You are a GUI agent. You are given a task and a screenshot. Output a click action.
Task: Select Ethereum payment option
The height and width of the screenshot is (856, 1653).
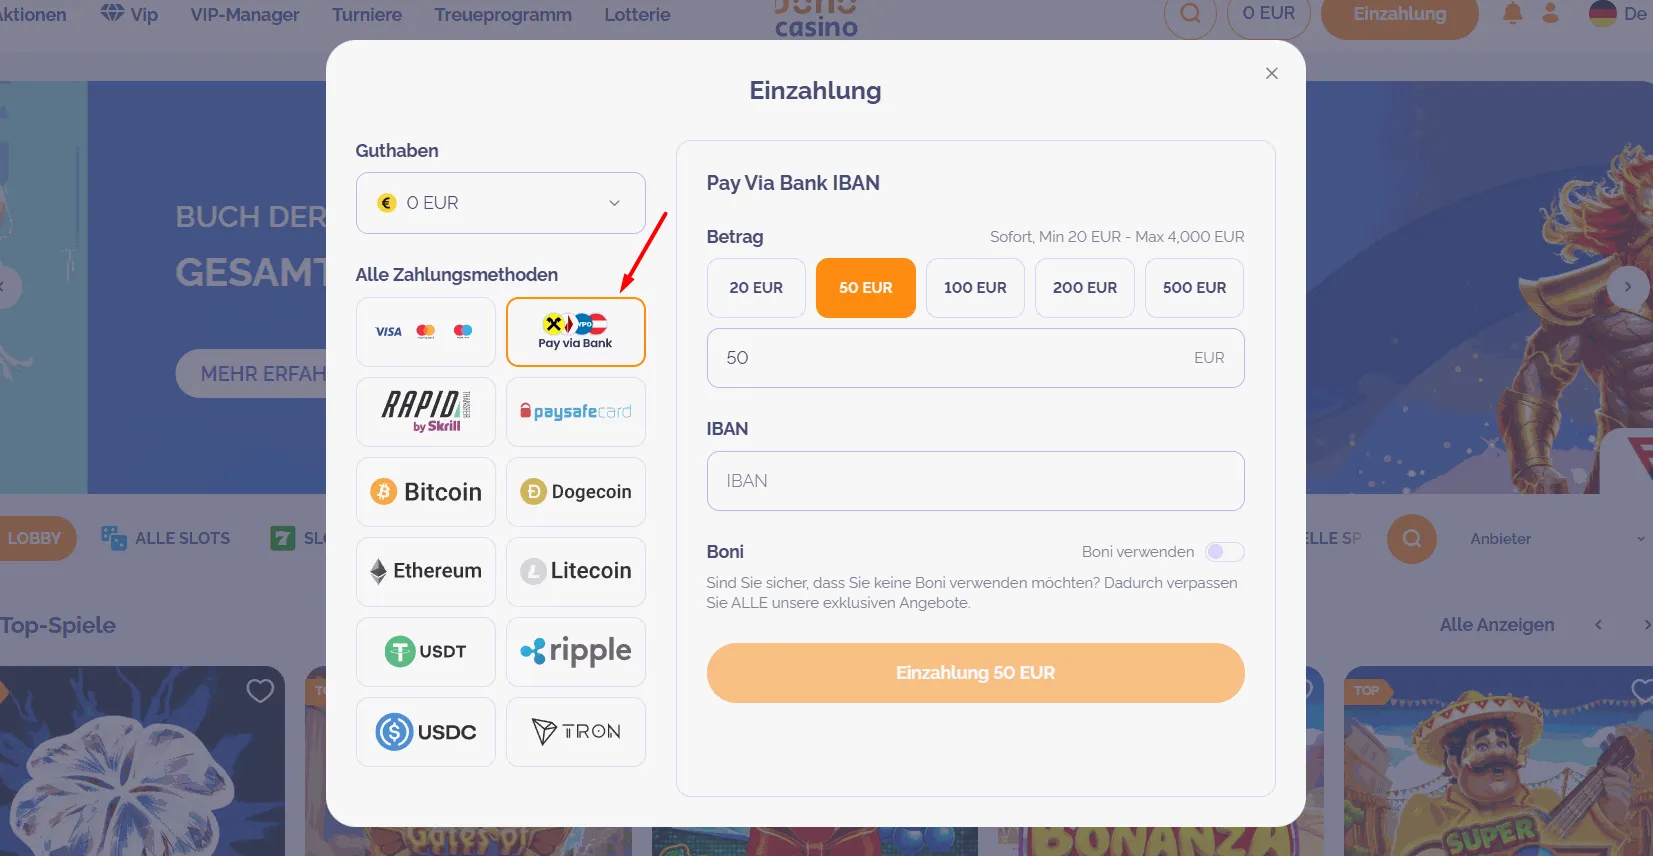[x=426, y=571]
